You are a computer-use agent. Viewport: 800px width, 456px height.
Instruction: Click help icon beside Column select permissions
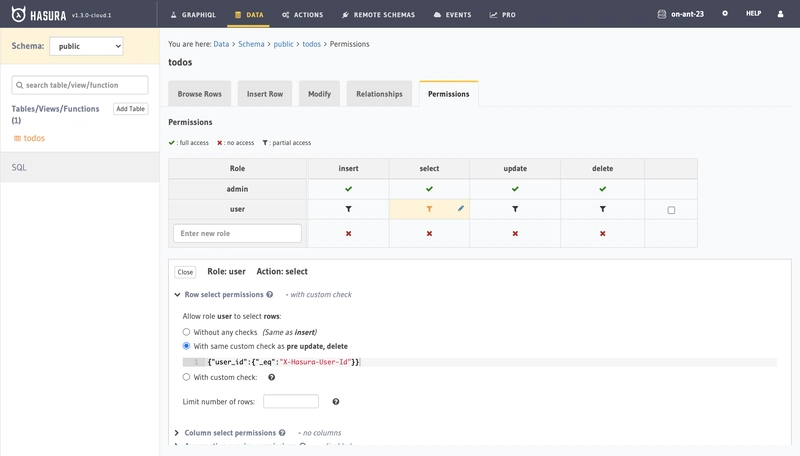coord(282,433)
